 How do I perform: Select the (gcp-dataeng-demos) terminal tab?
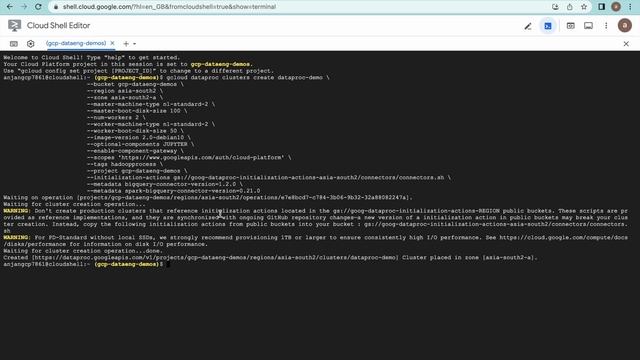point(76,43)
